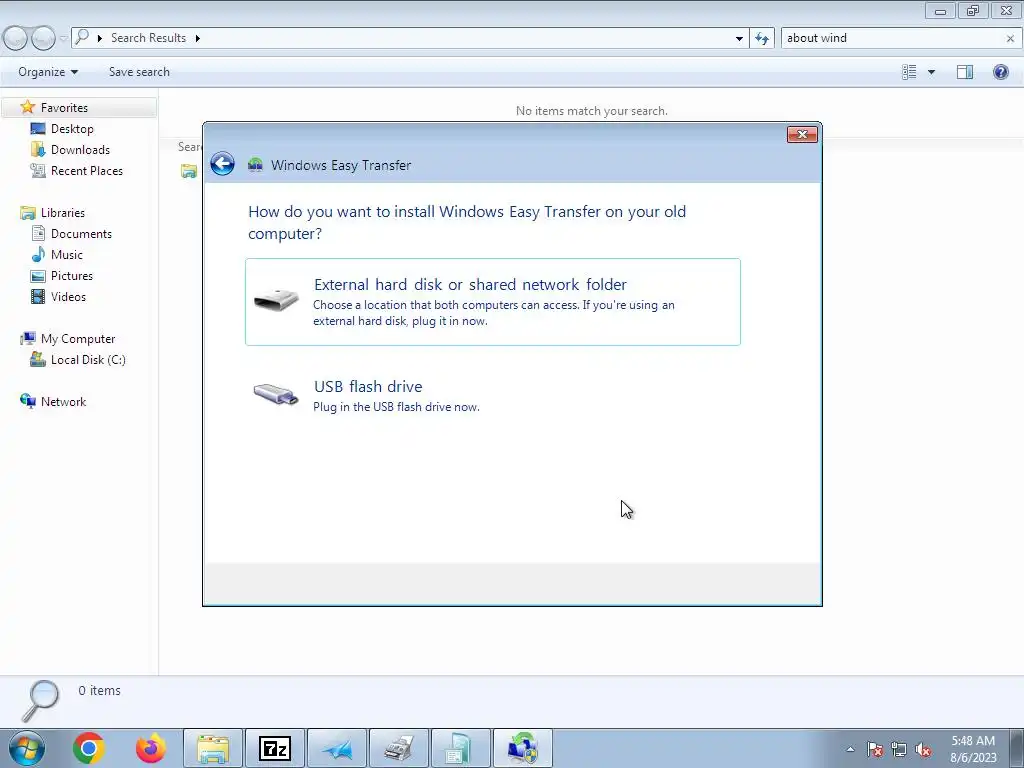The width and height of the screenshot is (1024, 768).
Task: Open Documents library
Action: pyautogui.click(x=81, y=234)
